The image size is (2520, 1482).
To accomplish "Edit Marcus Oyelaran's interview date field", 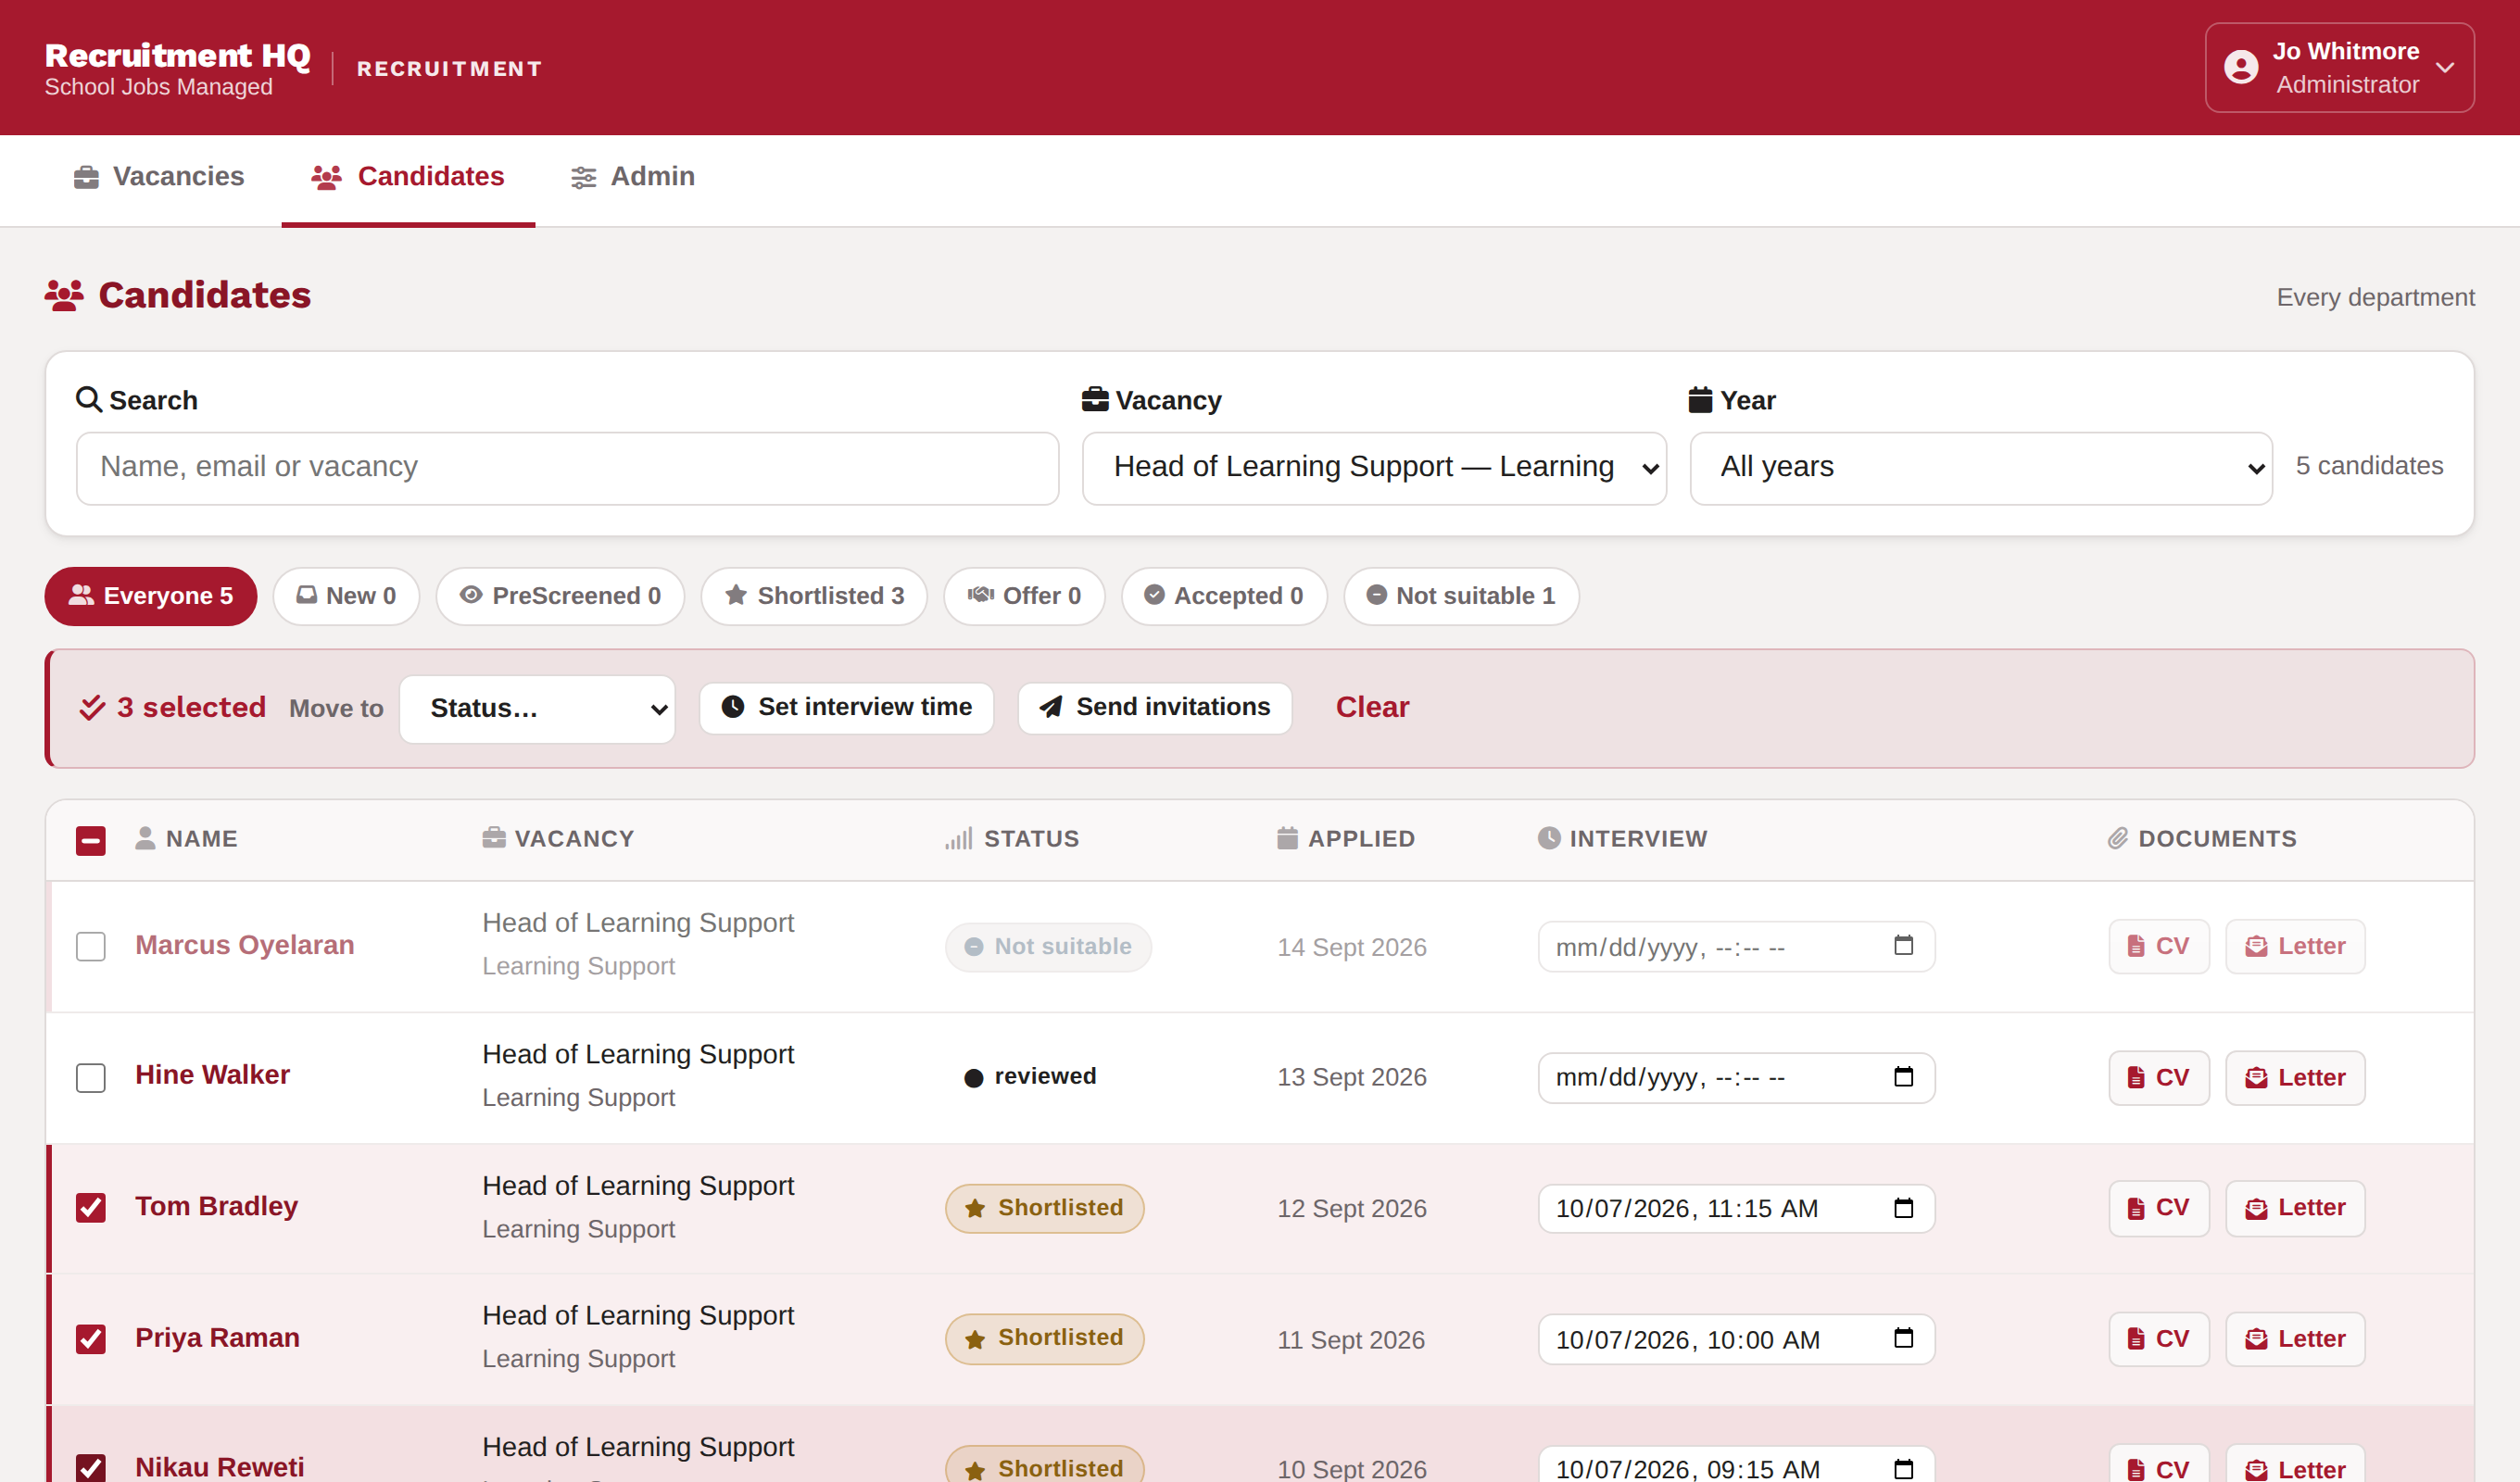I will (1736, 947).
